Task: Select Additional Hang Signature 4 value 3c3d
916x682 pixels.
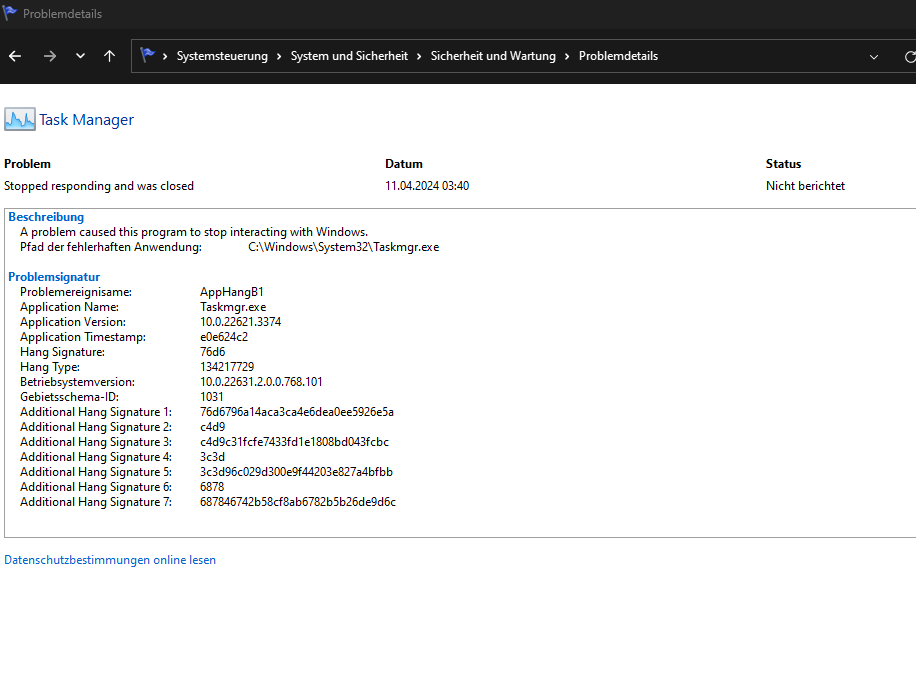Action: click(213, 457)
